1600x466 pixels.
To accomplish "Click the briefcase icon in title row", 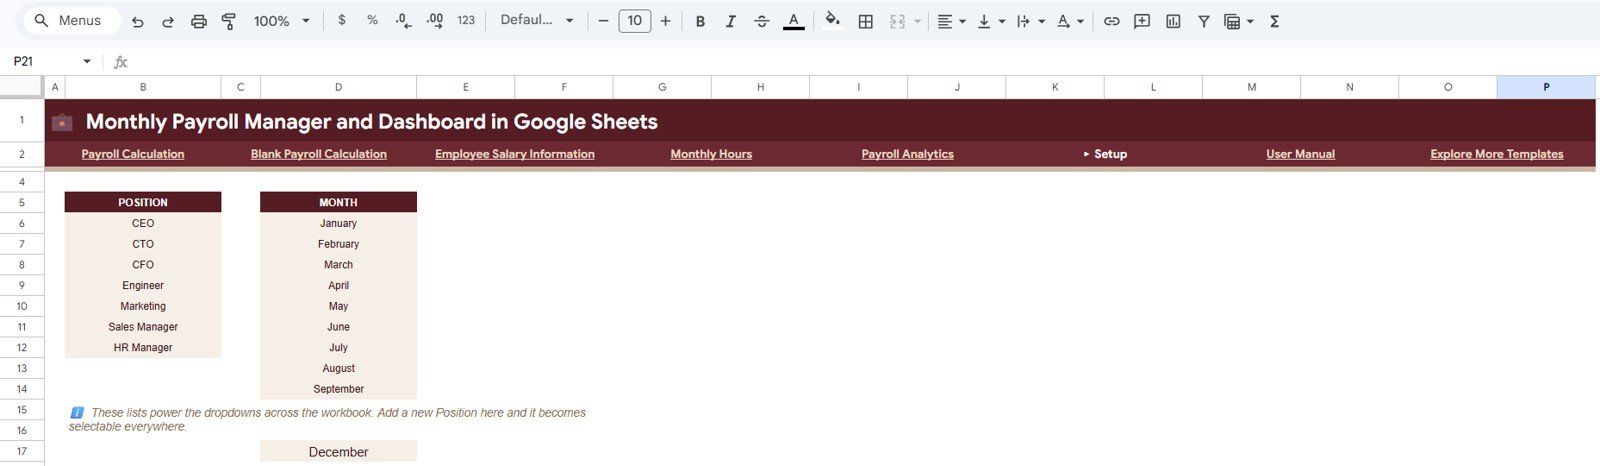I will tap(62, 122).
